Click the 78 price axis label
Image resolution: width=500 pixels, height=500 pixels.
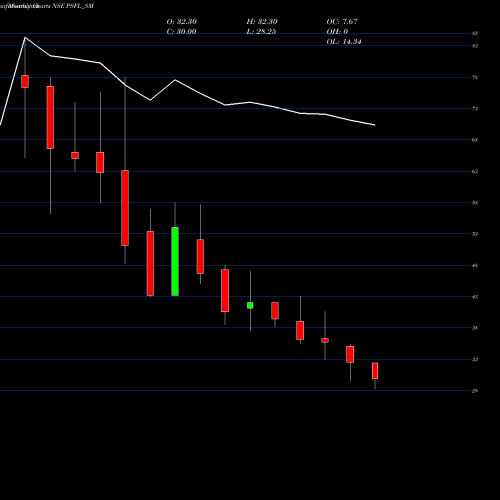pyautogui.click(x=475, y=77)
